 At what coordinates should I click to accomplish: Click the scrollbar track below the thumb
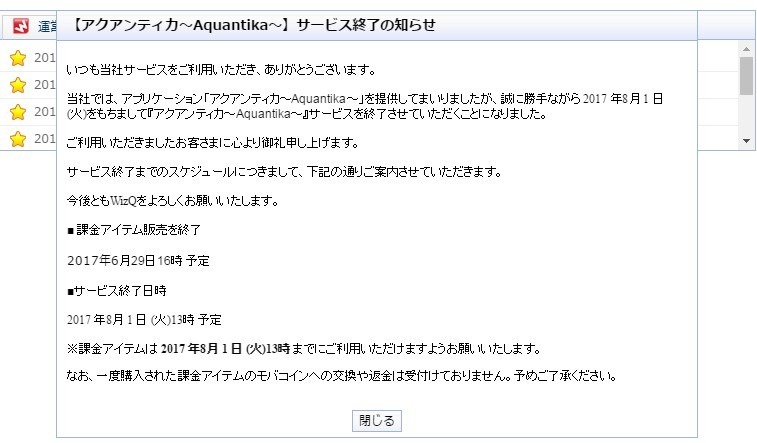(746, 115)
